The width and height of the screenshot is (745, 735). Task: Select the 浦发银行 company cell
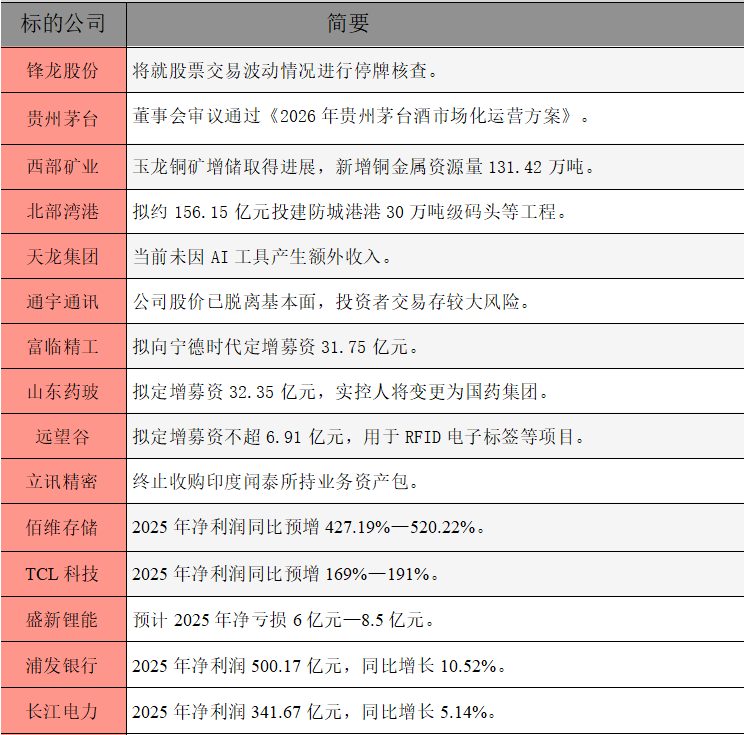pyautogui.click(x=63, y=666)
